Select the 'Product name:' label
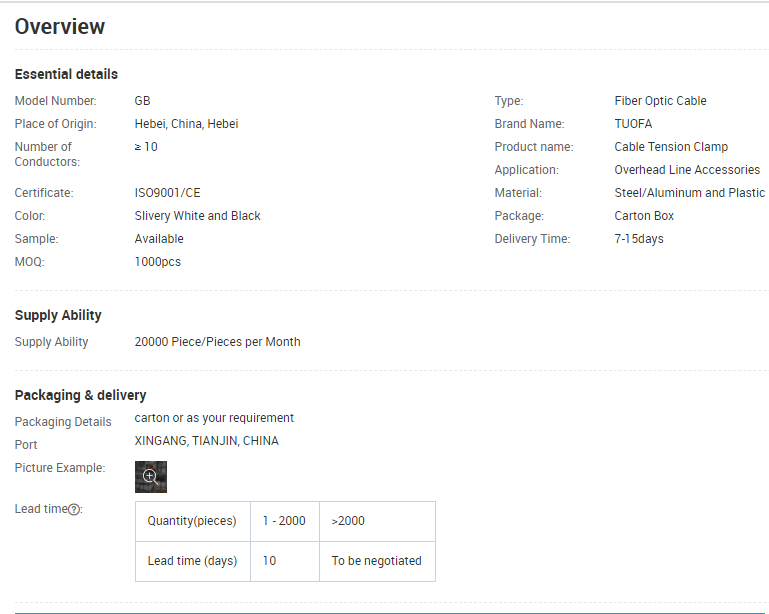769x614 pixels. (x=534, y=147)
